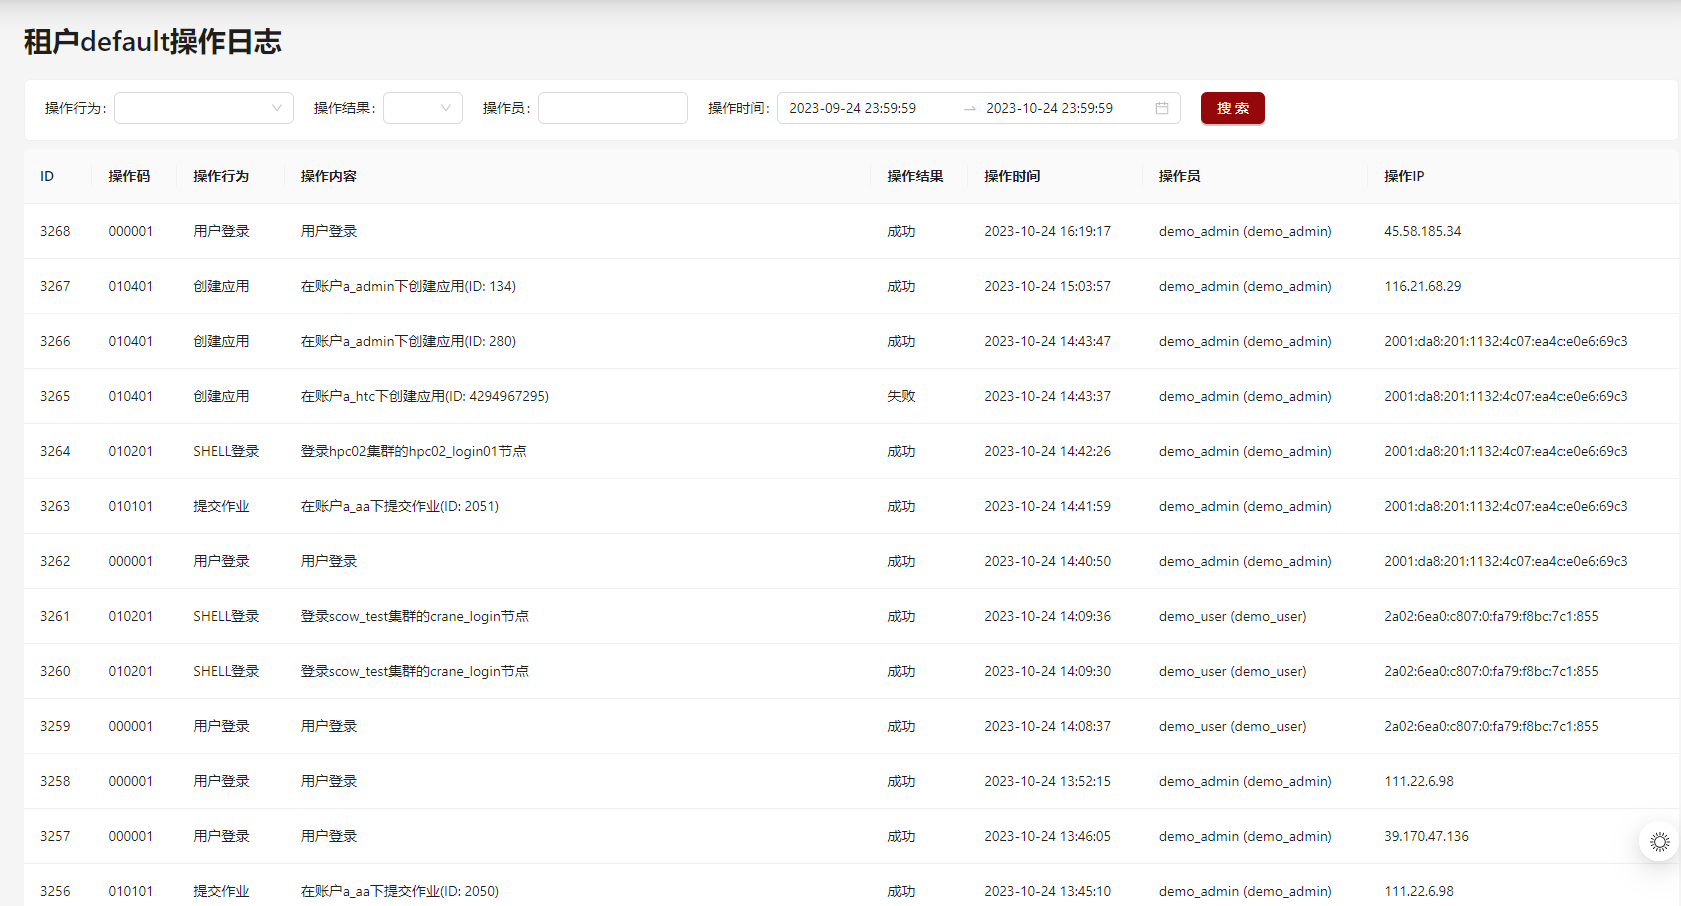Image resolution: width=1681 pixels, height=906 pixels.
Task: Click the 操作时间 column header
Action: [x=1011, y=176]
